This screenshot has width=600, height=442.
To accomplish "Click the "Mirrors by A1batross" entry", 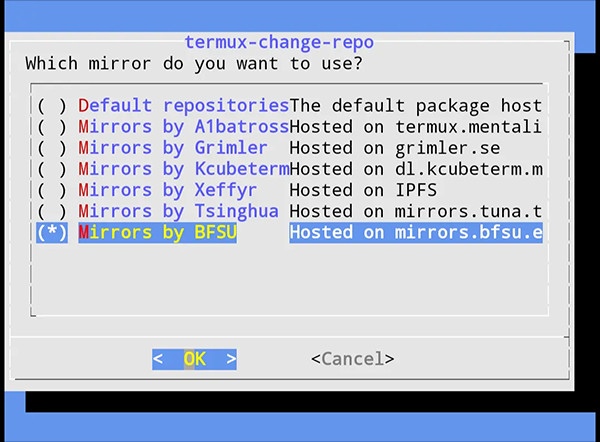I will point(183,127).
